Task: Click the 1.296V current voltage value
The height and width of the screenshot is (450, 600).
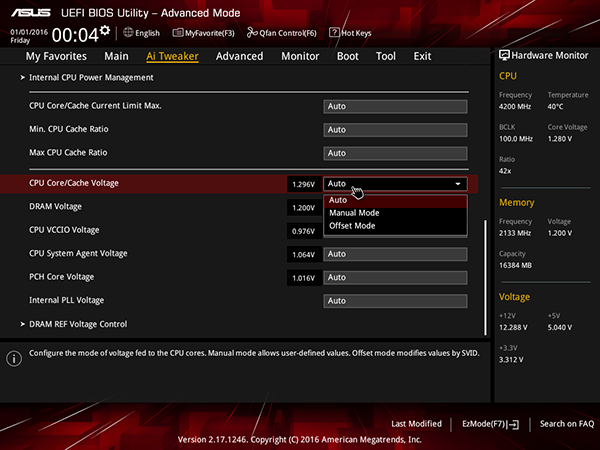Action: point(304,184)
